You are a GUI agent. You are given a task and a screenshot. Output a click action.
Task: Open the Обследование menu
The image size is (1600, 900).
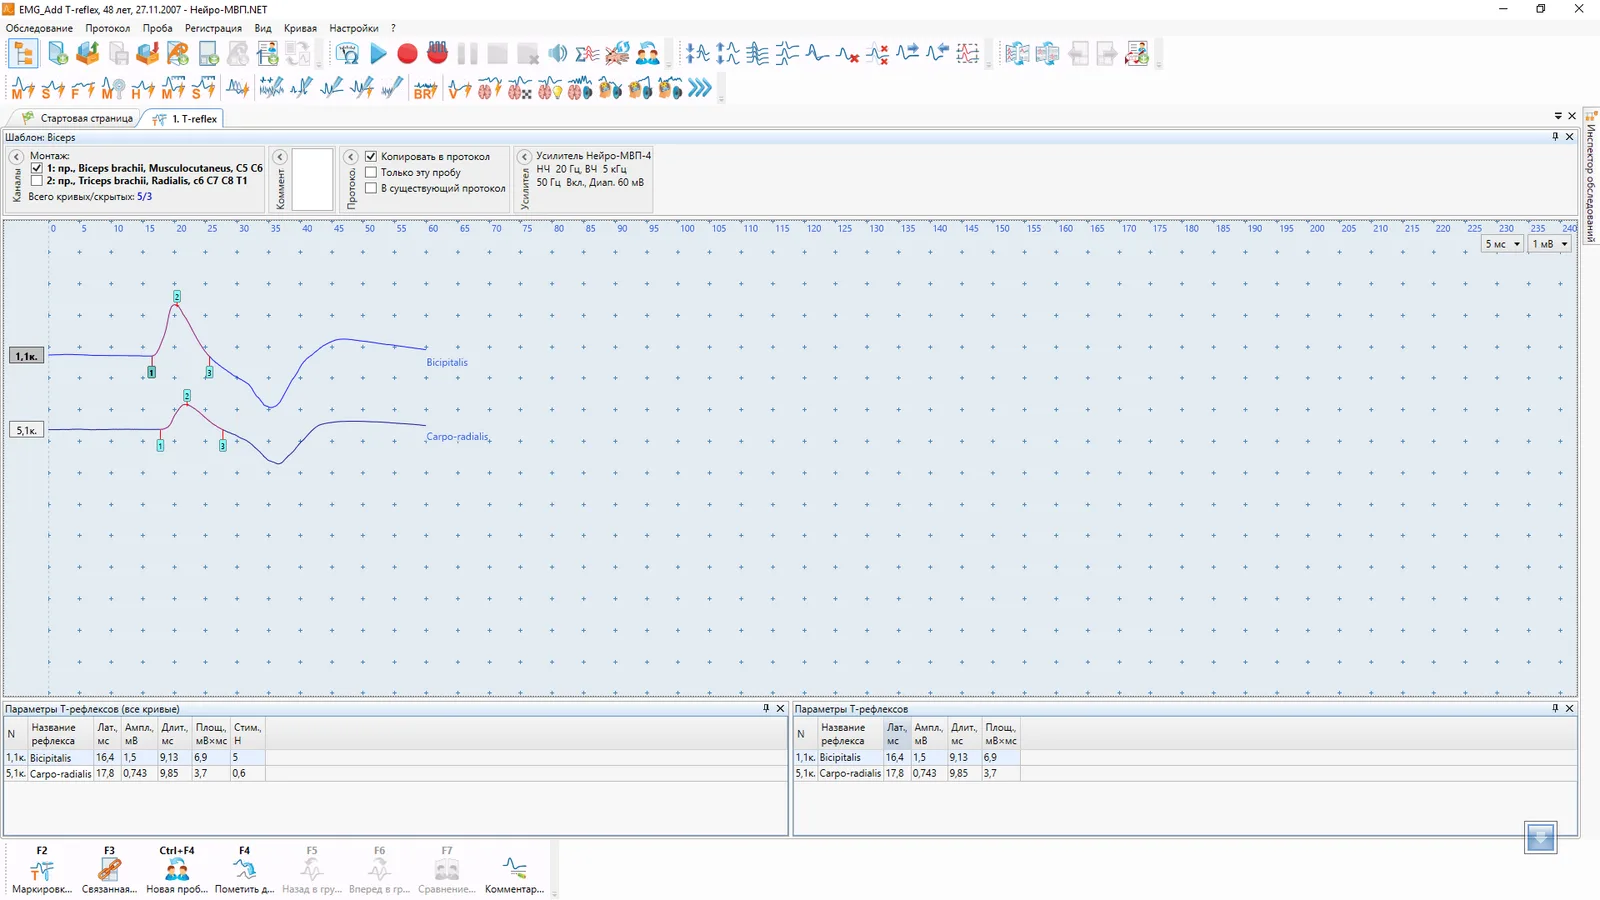(39, 28)
